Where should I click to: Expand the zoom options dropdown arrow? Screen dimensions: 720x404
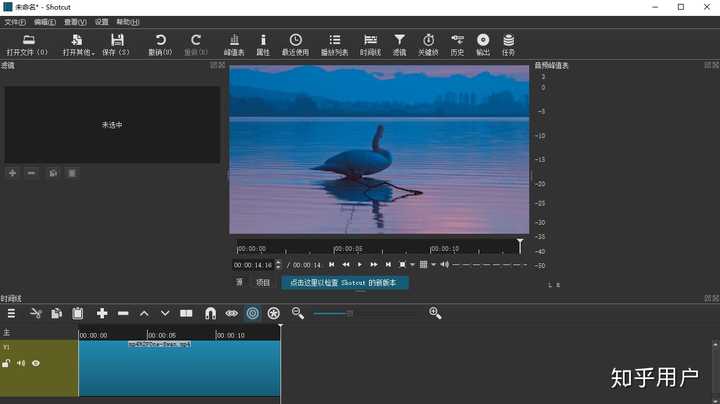[x=412, y=265]
